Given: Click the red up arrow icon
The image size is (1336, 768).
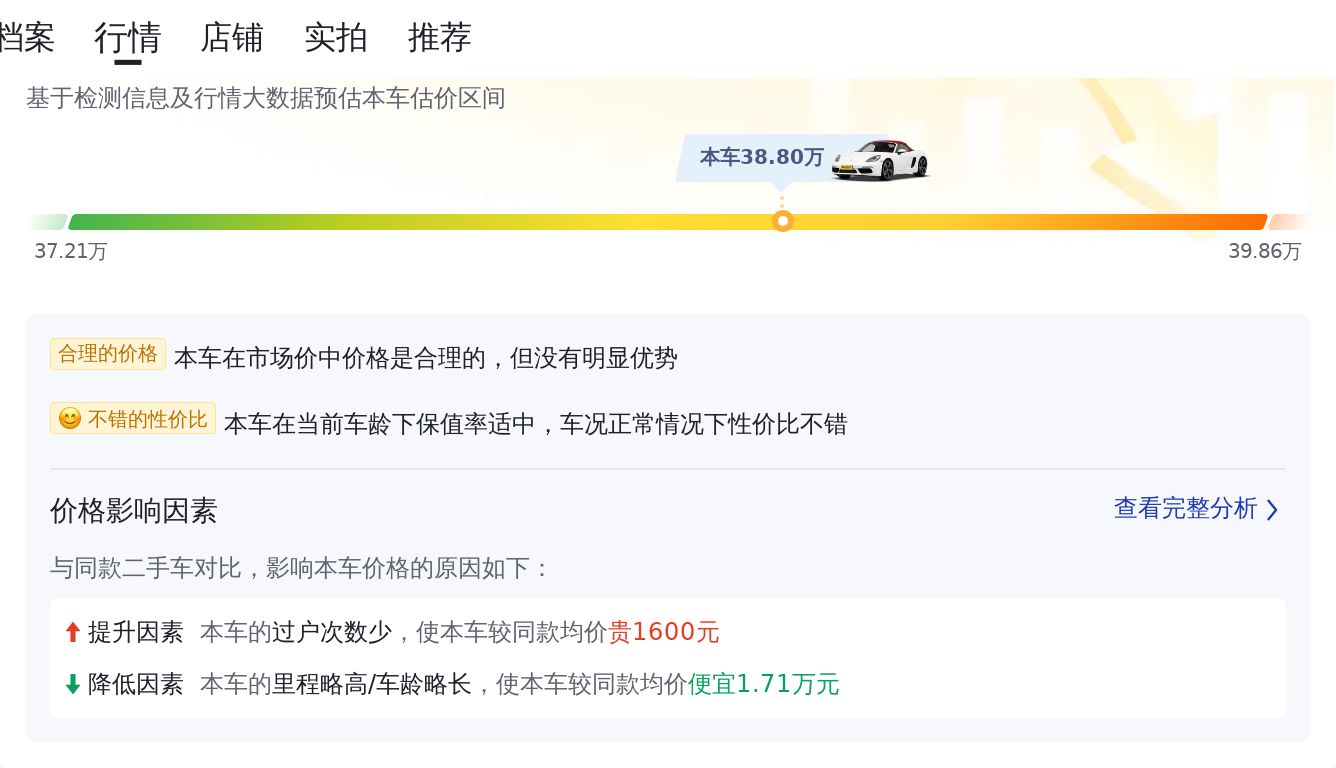Looking at the screenshot, I should tap(72, 632).
